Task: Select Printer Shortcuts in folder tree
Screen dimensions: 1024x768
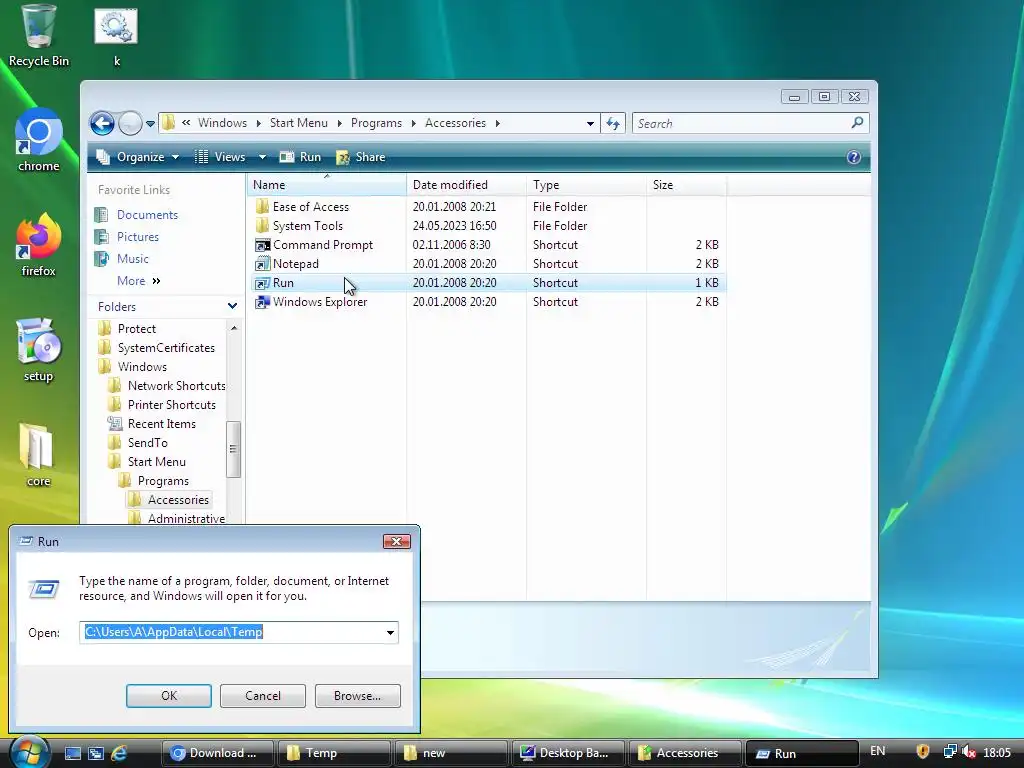Action: tap(171, 404)
